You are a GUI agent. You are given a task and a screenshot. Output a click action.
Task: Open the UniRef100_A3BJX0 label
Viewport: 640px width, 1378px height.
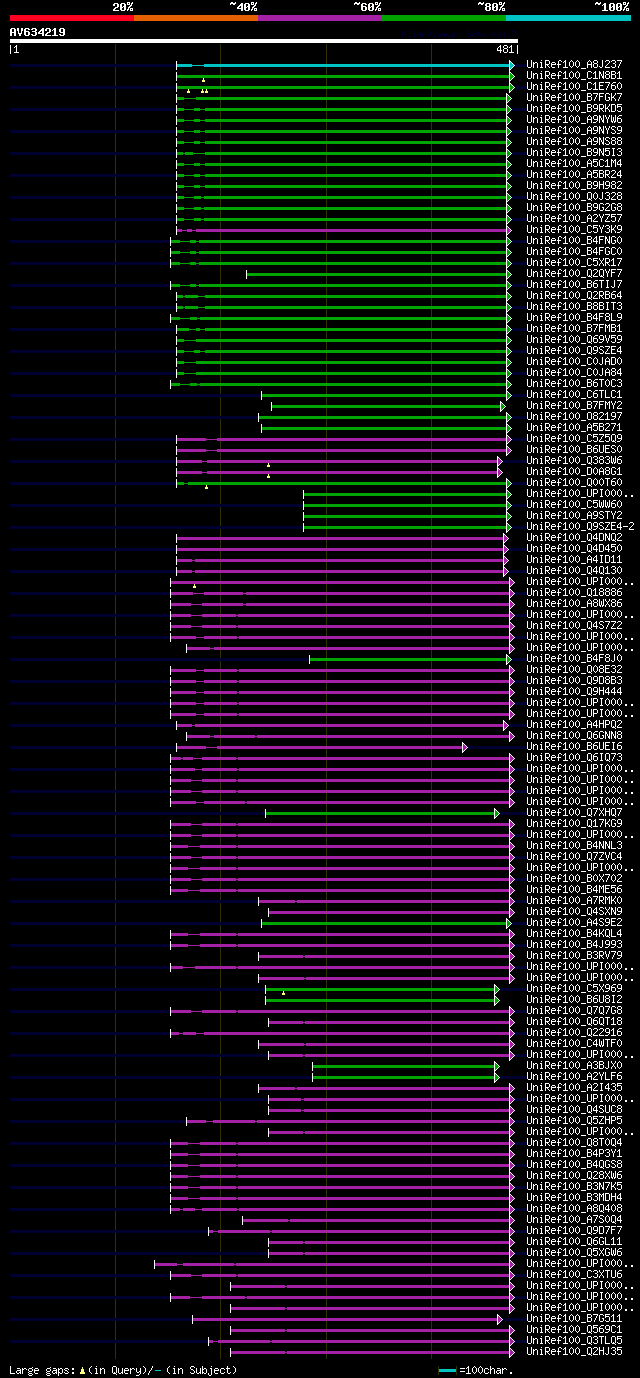point(574,1065)
